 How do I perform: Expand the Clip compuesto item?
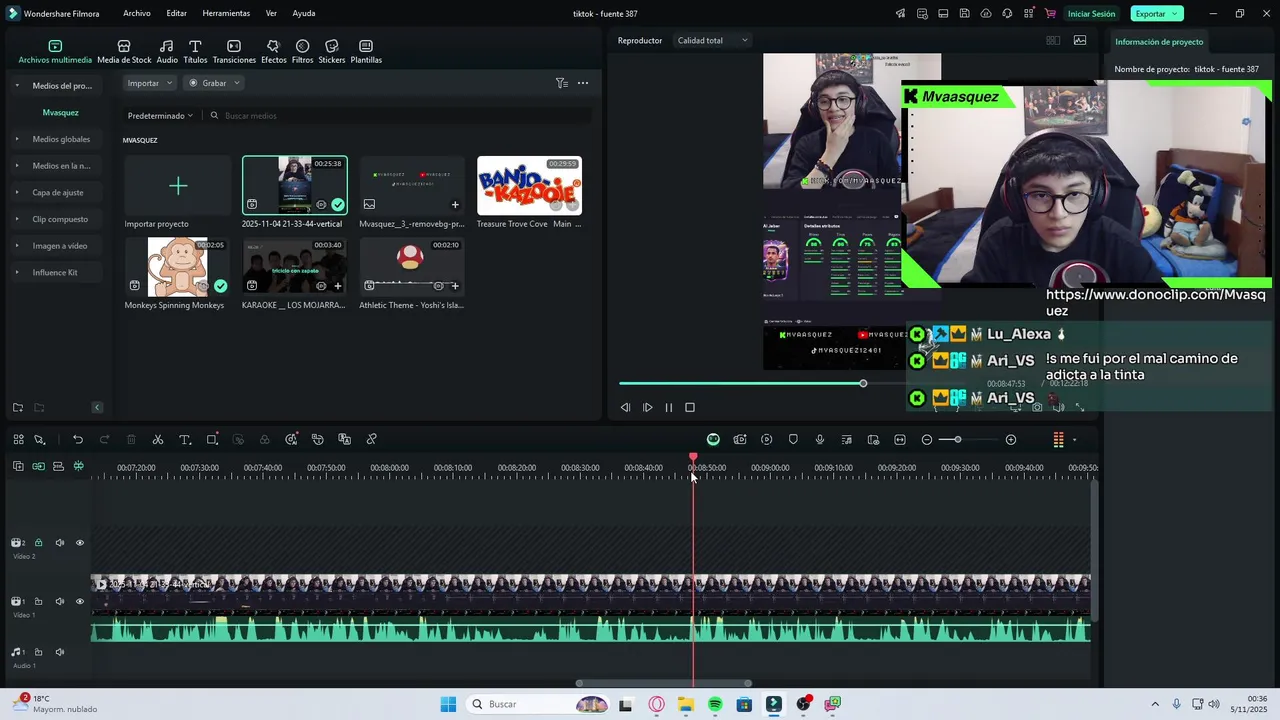[x=16, y=219]
